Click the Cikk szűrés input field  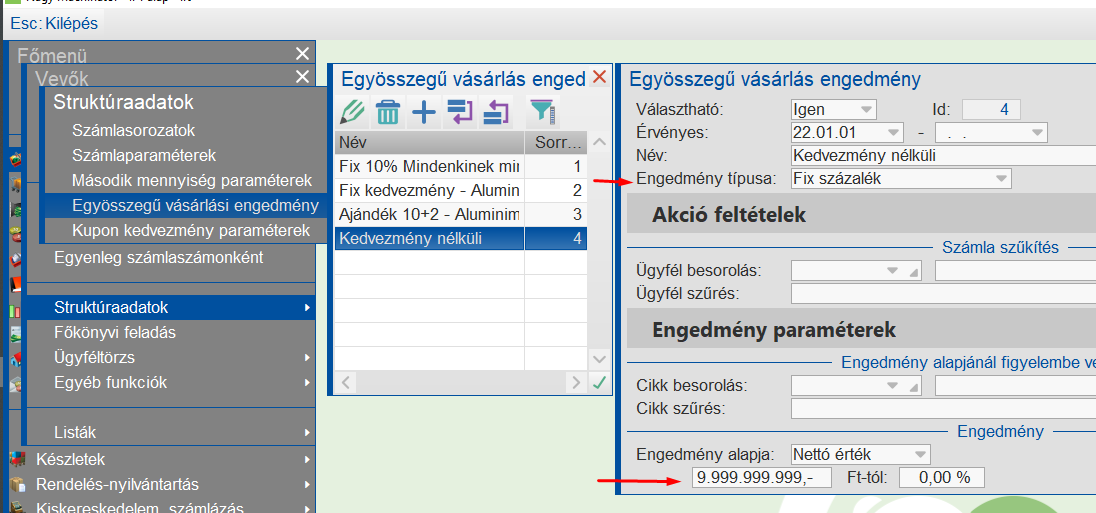click(943, 408)
